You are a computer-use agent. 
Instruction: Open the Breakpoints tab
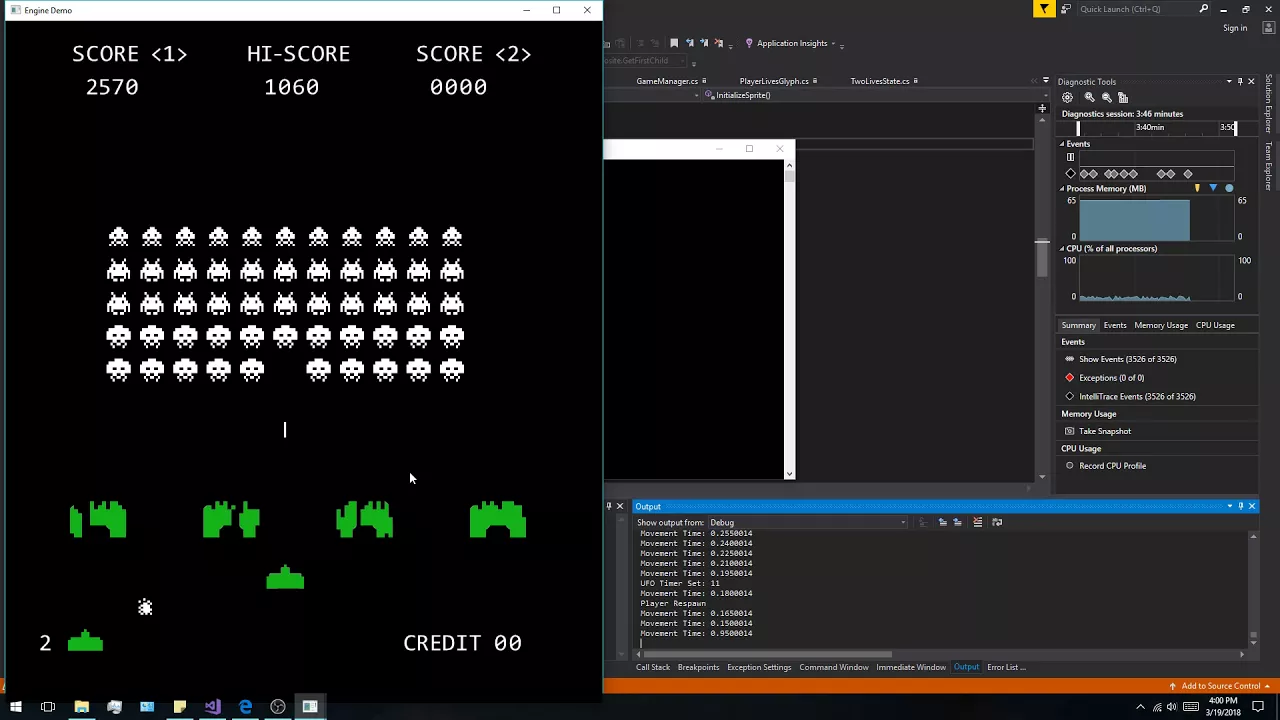tap(698, 667)
